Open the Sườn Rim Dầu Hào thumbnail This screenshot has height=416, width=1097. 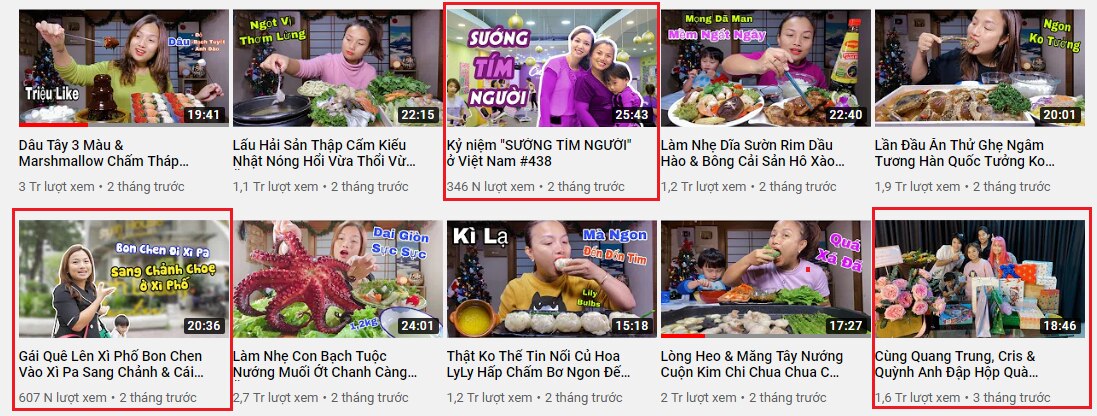click(766, 68)
